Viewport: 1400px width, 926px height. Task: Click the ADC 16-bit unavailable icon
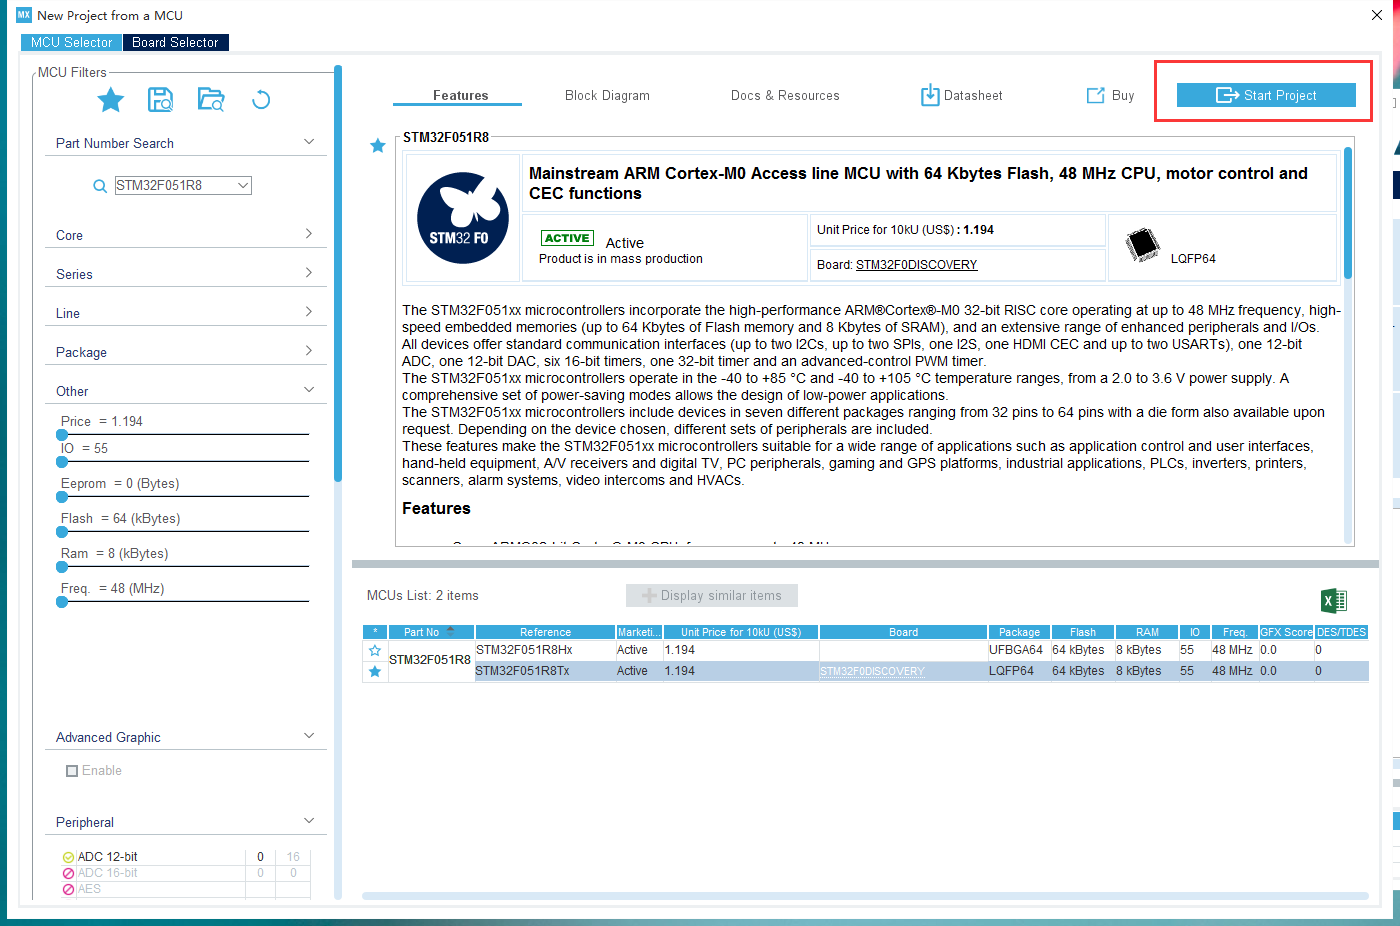(x=68, y=873)
